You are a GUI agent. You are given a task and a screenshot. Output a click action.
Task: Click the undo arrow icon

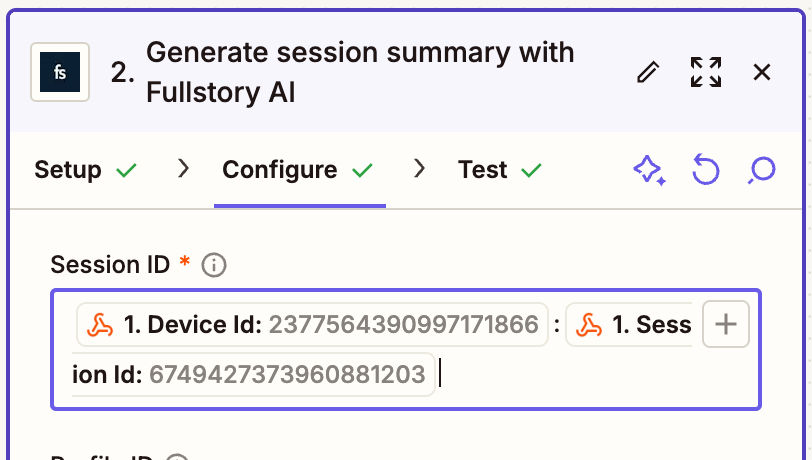(706, 170)
